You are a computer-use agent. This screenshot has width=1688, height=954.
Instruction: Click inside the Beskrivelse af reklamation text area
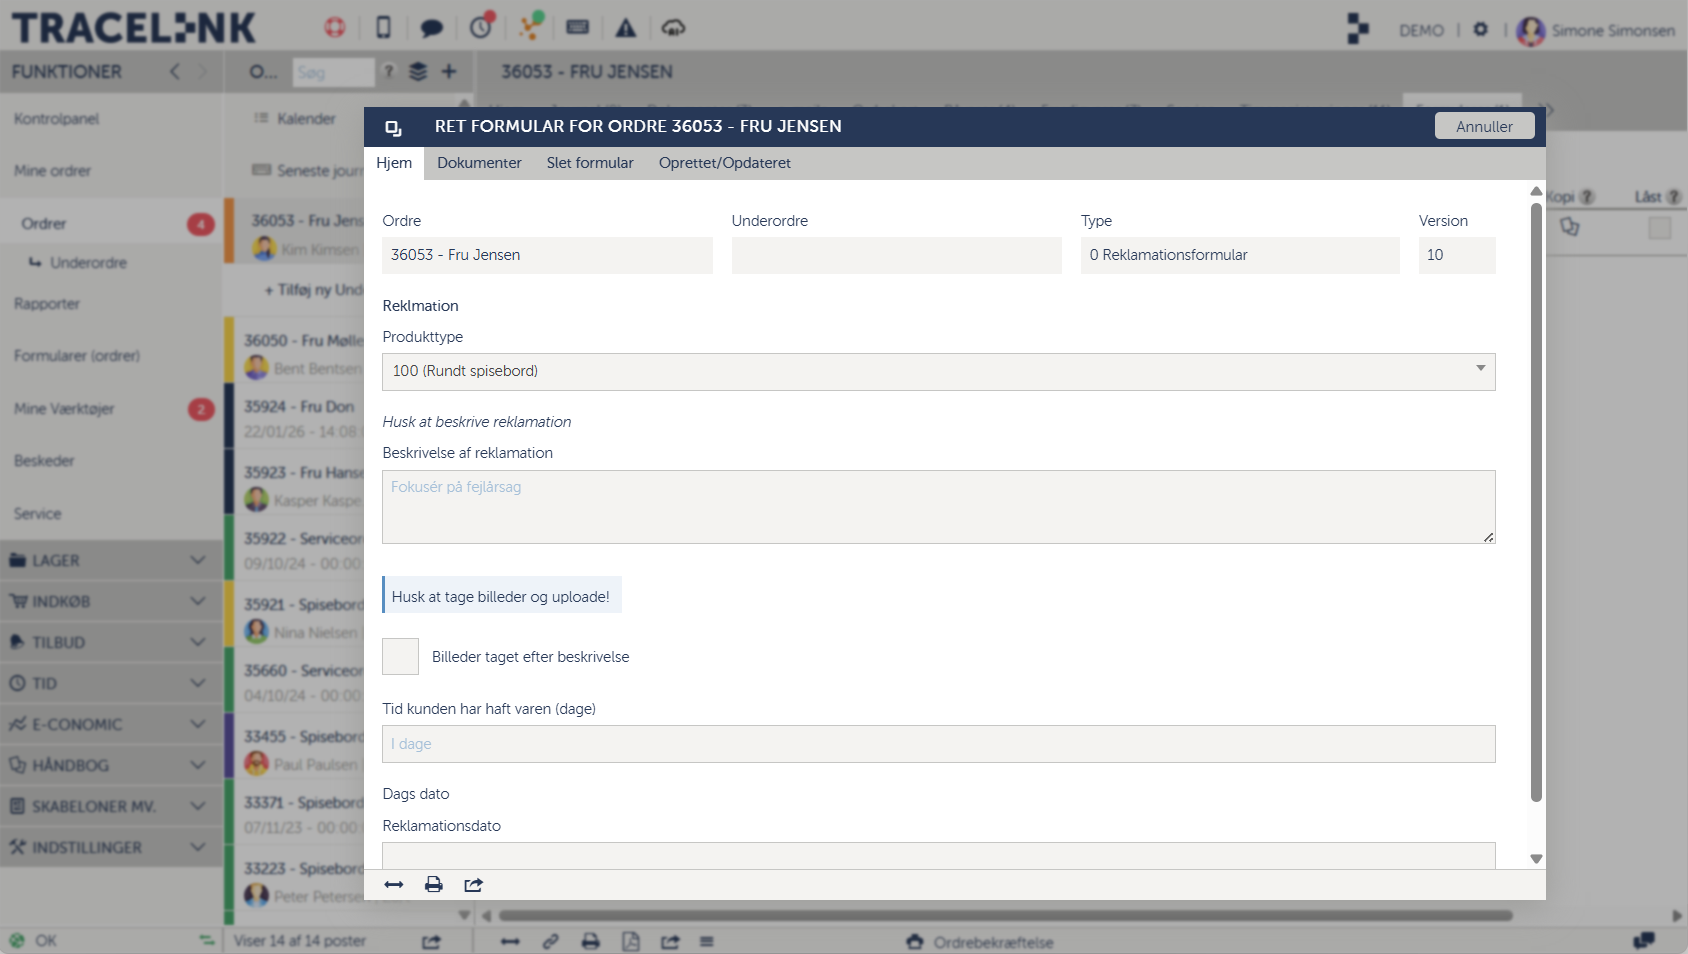click(937, 507)
